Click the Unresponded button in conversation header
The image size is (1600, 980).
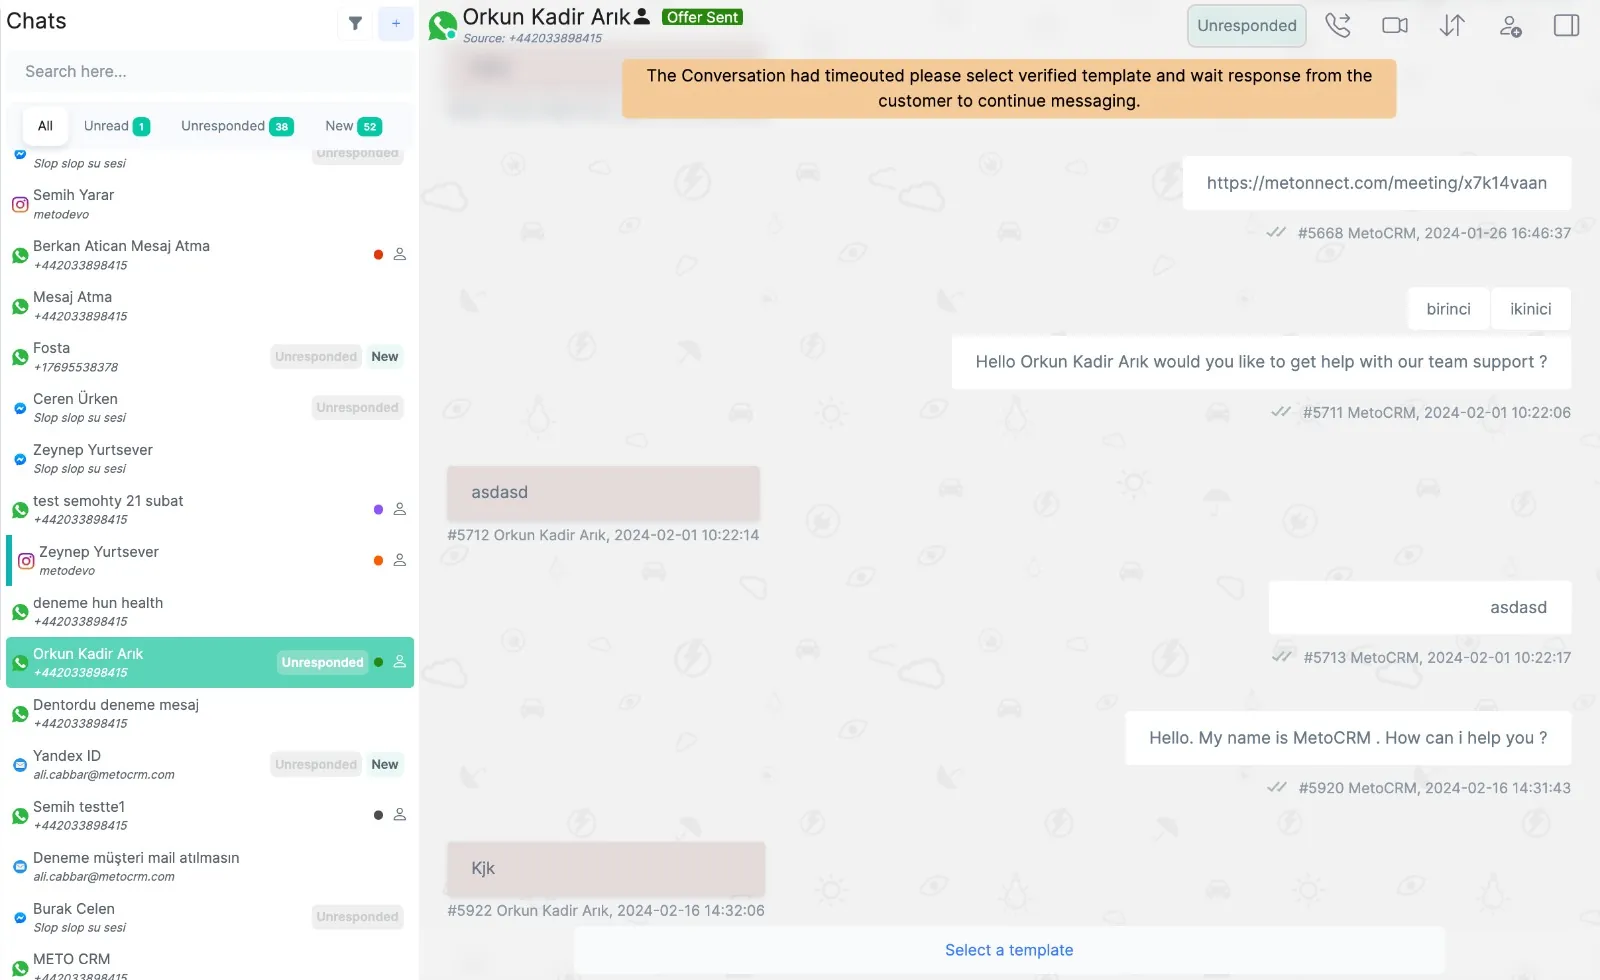(x=1247, y=26)
